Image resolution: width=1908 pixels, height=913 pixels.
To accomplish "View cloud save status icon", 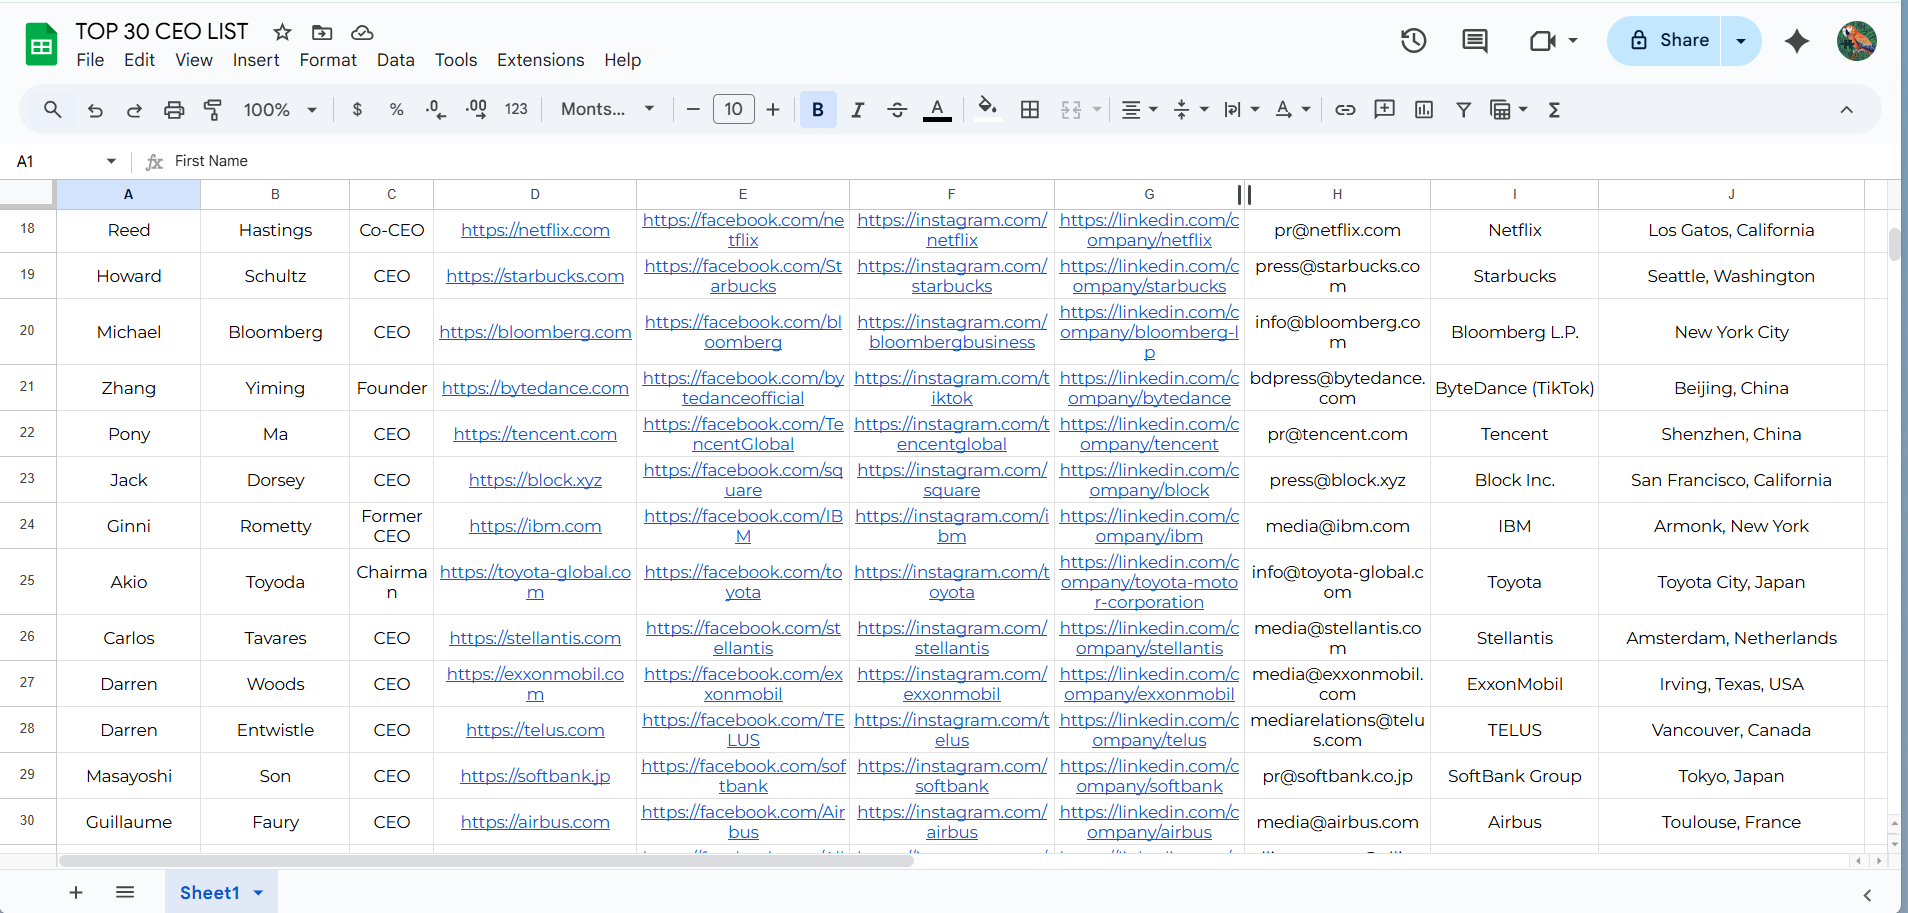I will pos(362,32).
